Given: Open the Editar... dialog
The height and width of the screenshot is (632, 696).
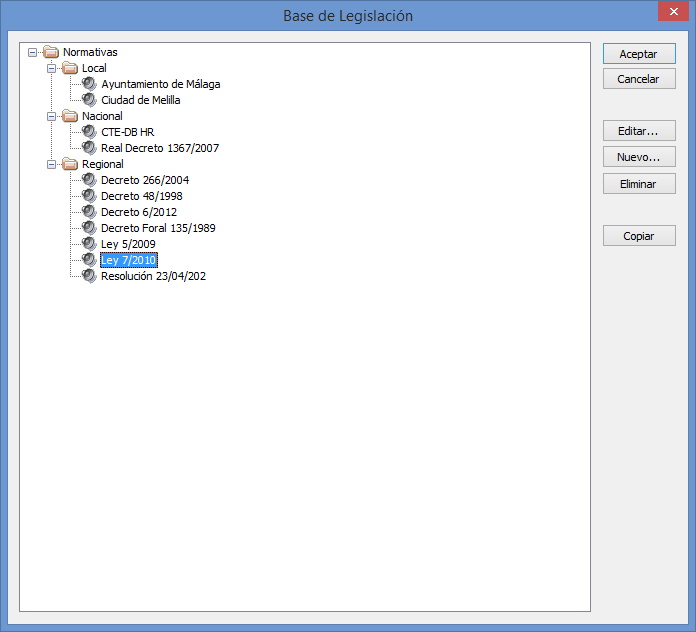Looking at the screenshot, I should (x=639, y=130).
